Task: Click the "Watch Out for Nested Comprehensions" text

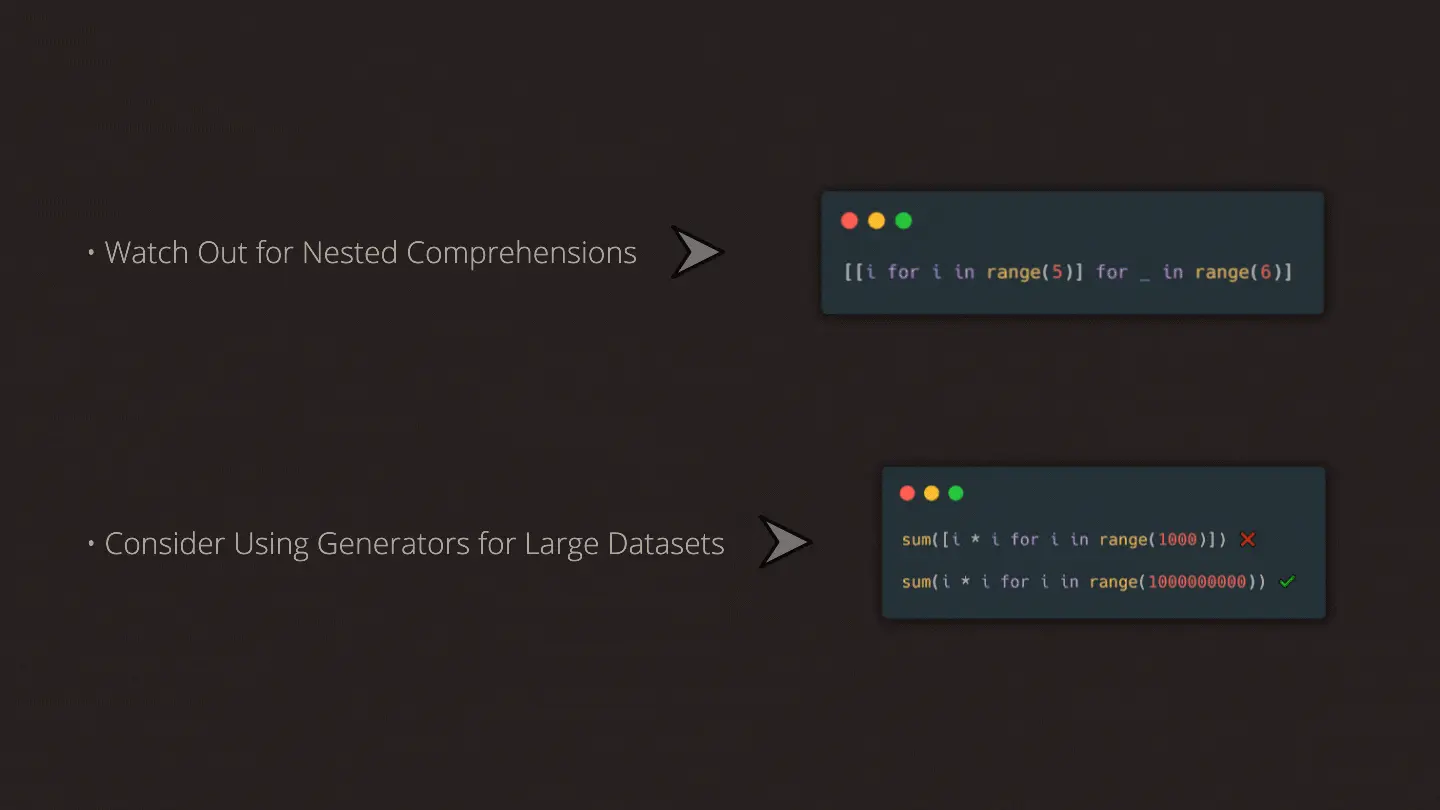Action: [370, 253]
